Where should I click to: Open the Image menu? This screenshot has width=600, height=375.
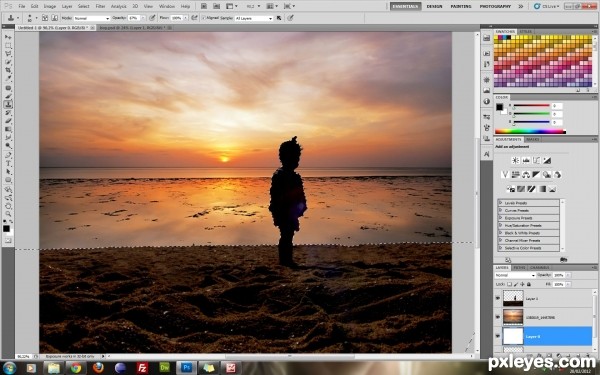(x=50, y=6)
